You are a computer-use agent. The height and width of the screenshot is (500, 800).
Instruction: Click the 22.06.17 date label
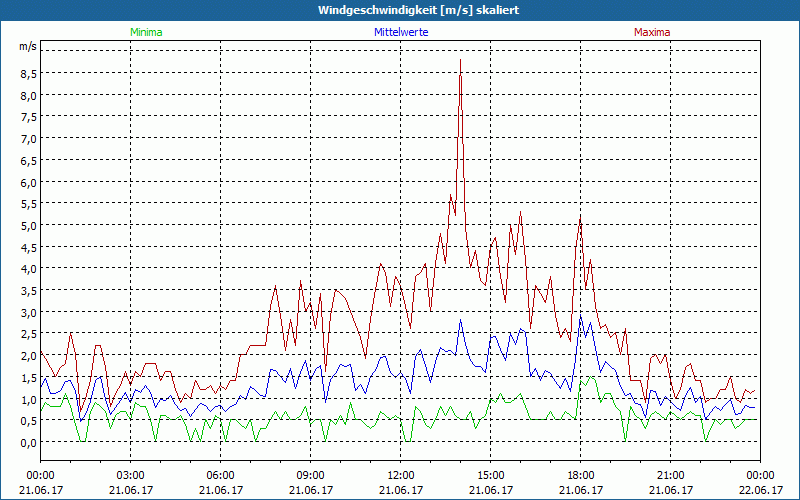pos(760,490)
